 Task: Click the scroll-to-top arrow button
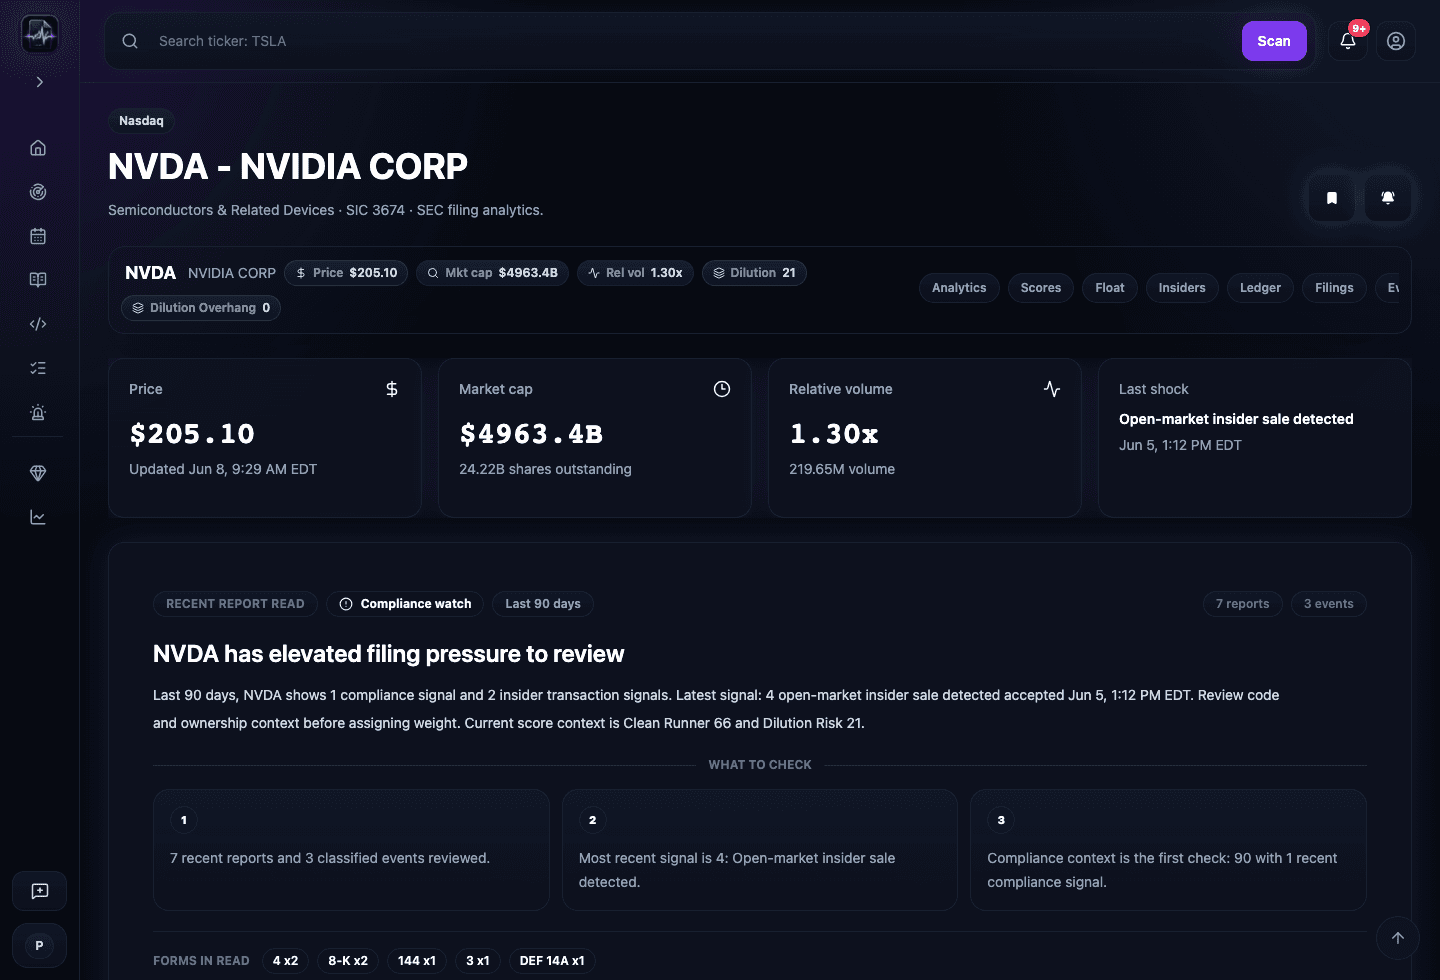point(1398,938)
